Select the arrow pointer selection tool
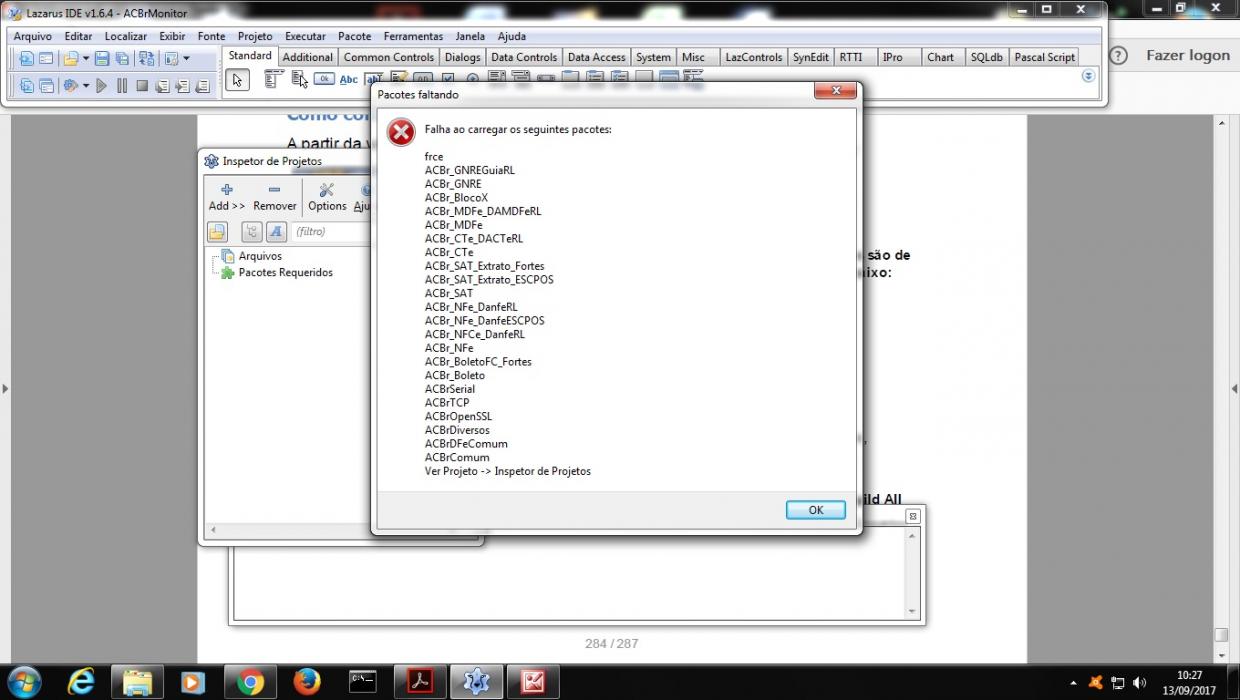The image size is (1240, 700). (237, 80)
